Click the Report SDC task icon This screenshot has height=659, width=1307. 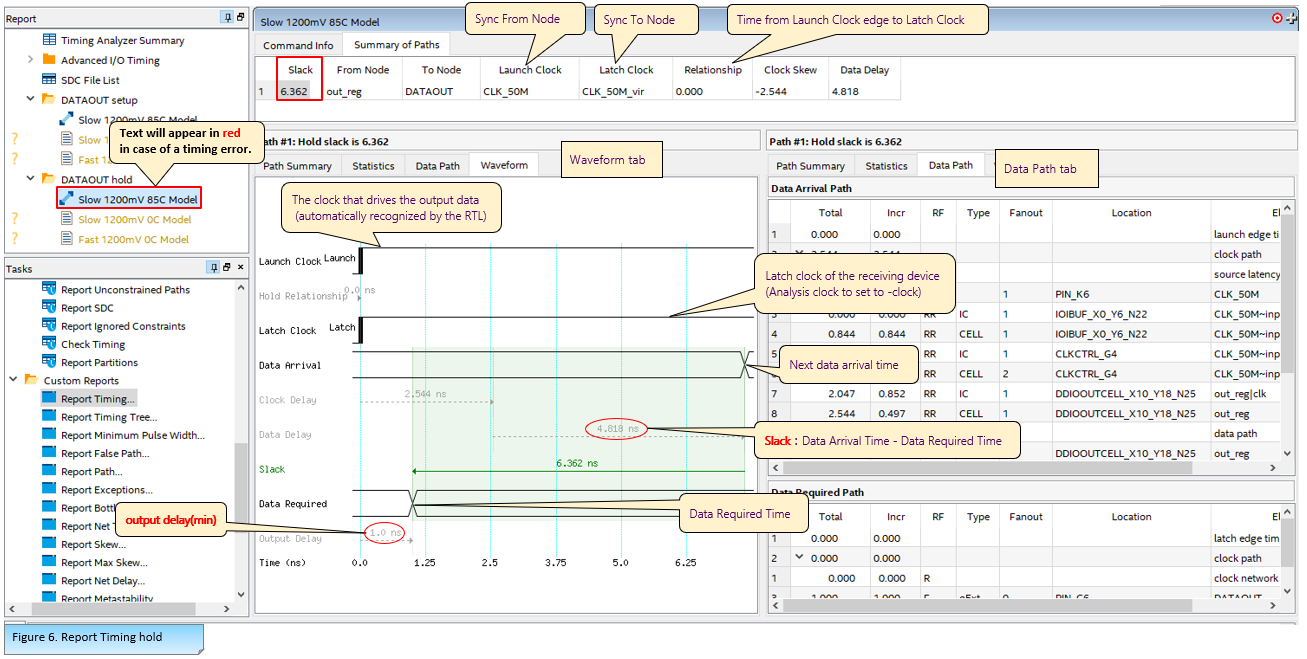pyautogui.click(x=50, y=308)
